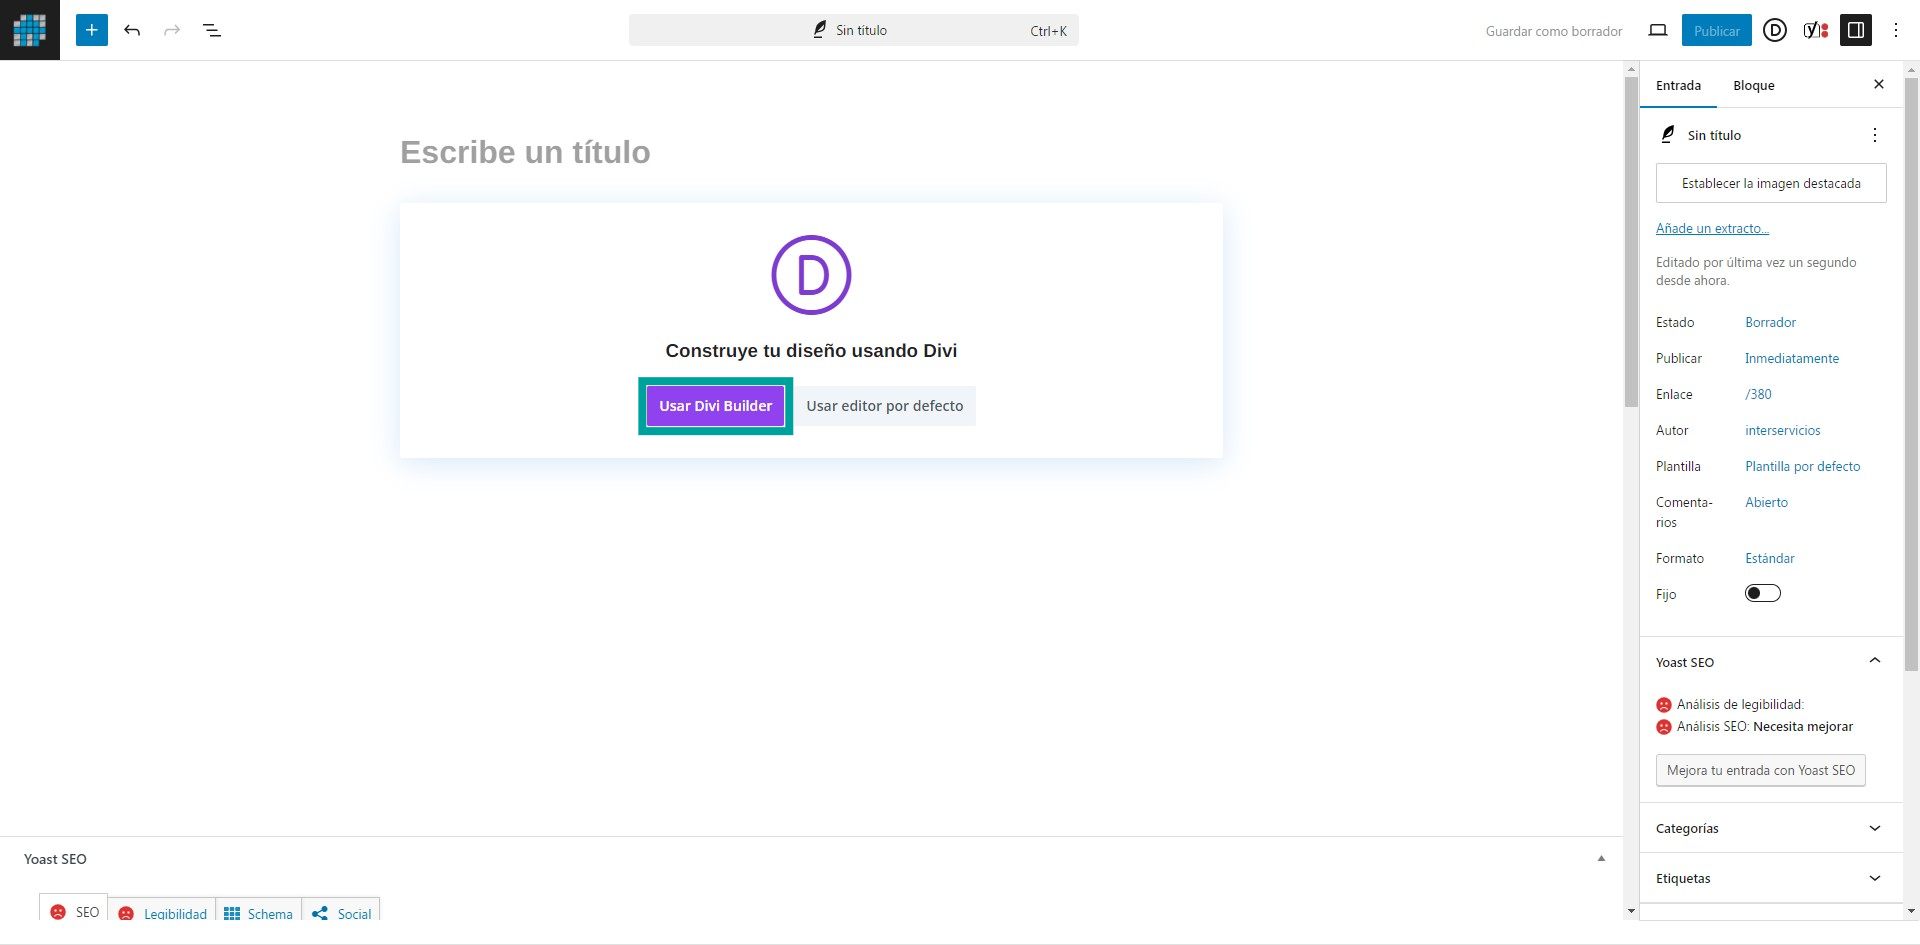The image size is (1920, 945).
Task: Change author interservicios
Action: pyautogui.click(x=1782, y=430)
